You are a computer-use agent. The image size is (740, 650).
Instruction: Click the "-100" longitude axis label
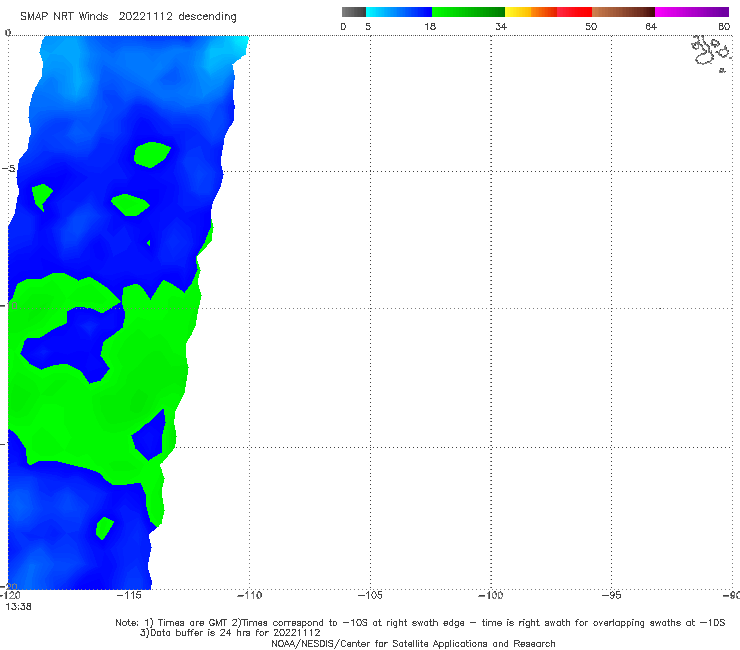[491, 596]
